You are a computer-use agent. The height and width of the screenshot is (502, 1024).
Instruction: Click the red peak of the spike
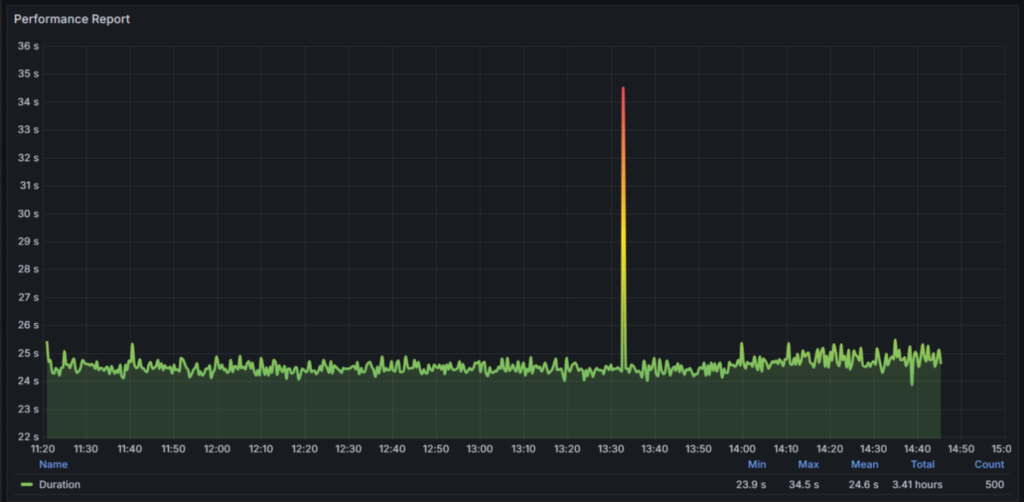coord(623,92)
